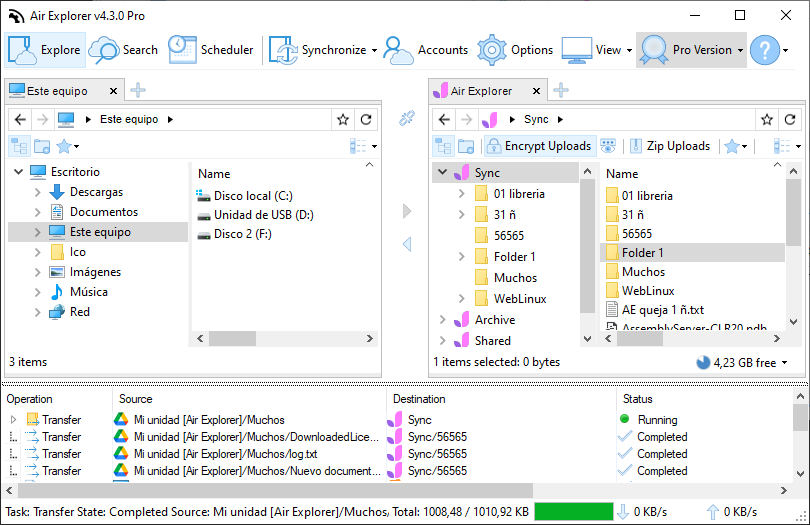Image resolution: width=810 pixels, height=525 pixels.
Task: Open the free space dropdown
Action: [x=784, y=363]
